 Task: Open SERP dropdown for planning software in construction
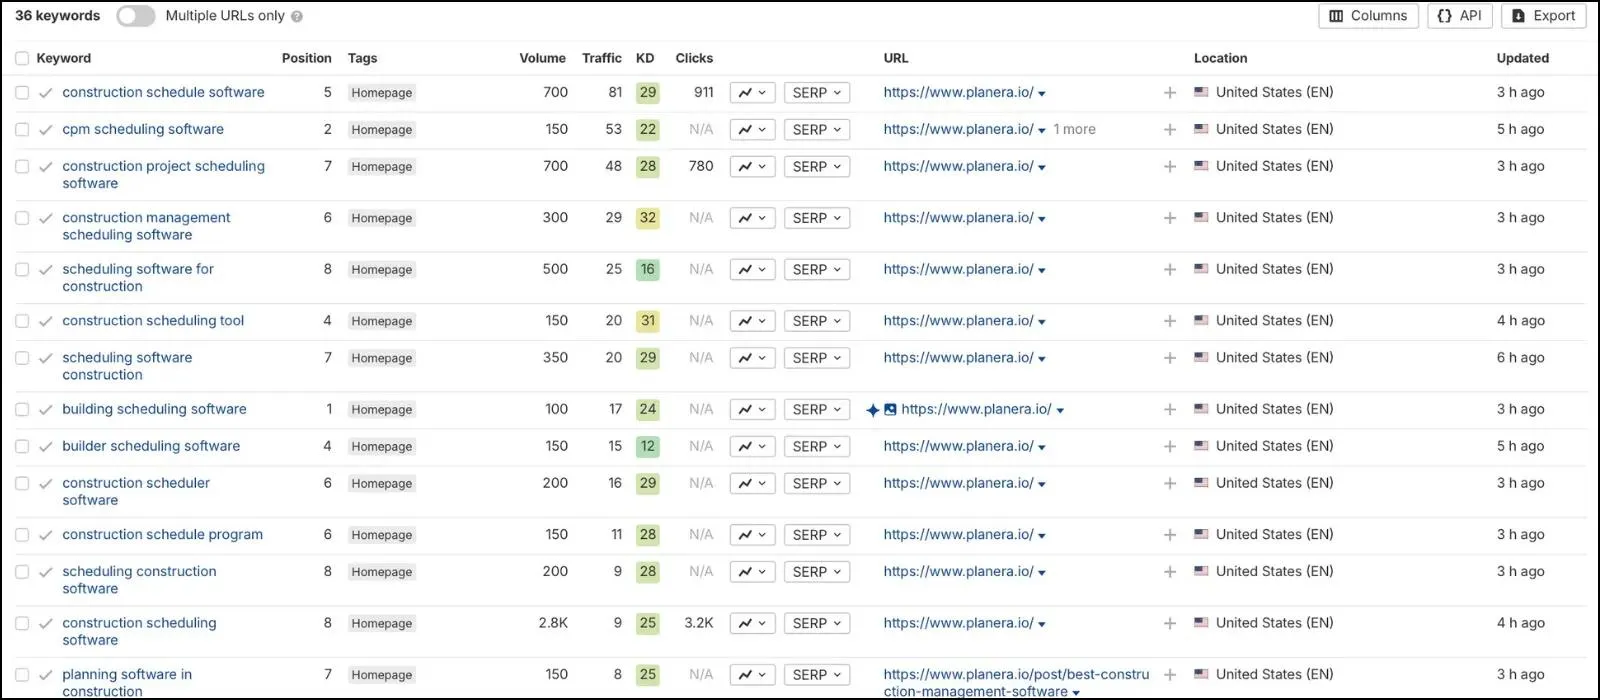(817, 675)
